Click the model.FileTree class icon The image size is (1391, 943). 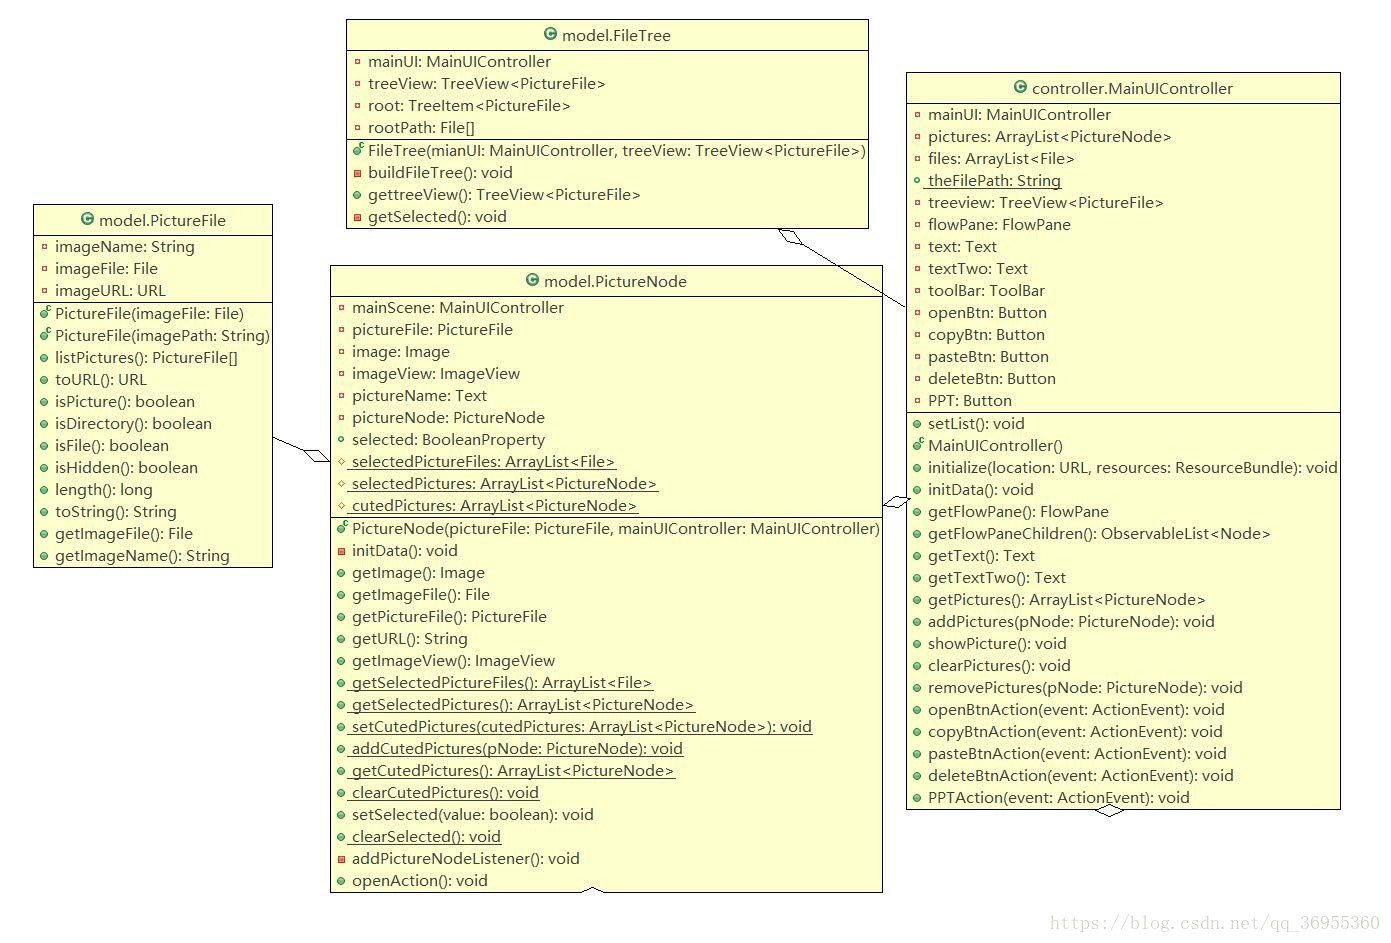click(550, 34)
